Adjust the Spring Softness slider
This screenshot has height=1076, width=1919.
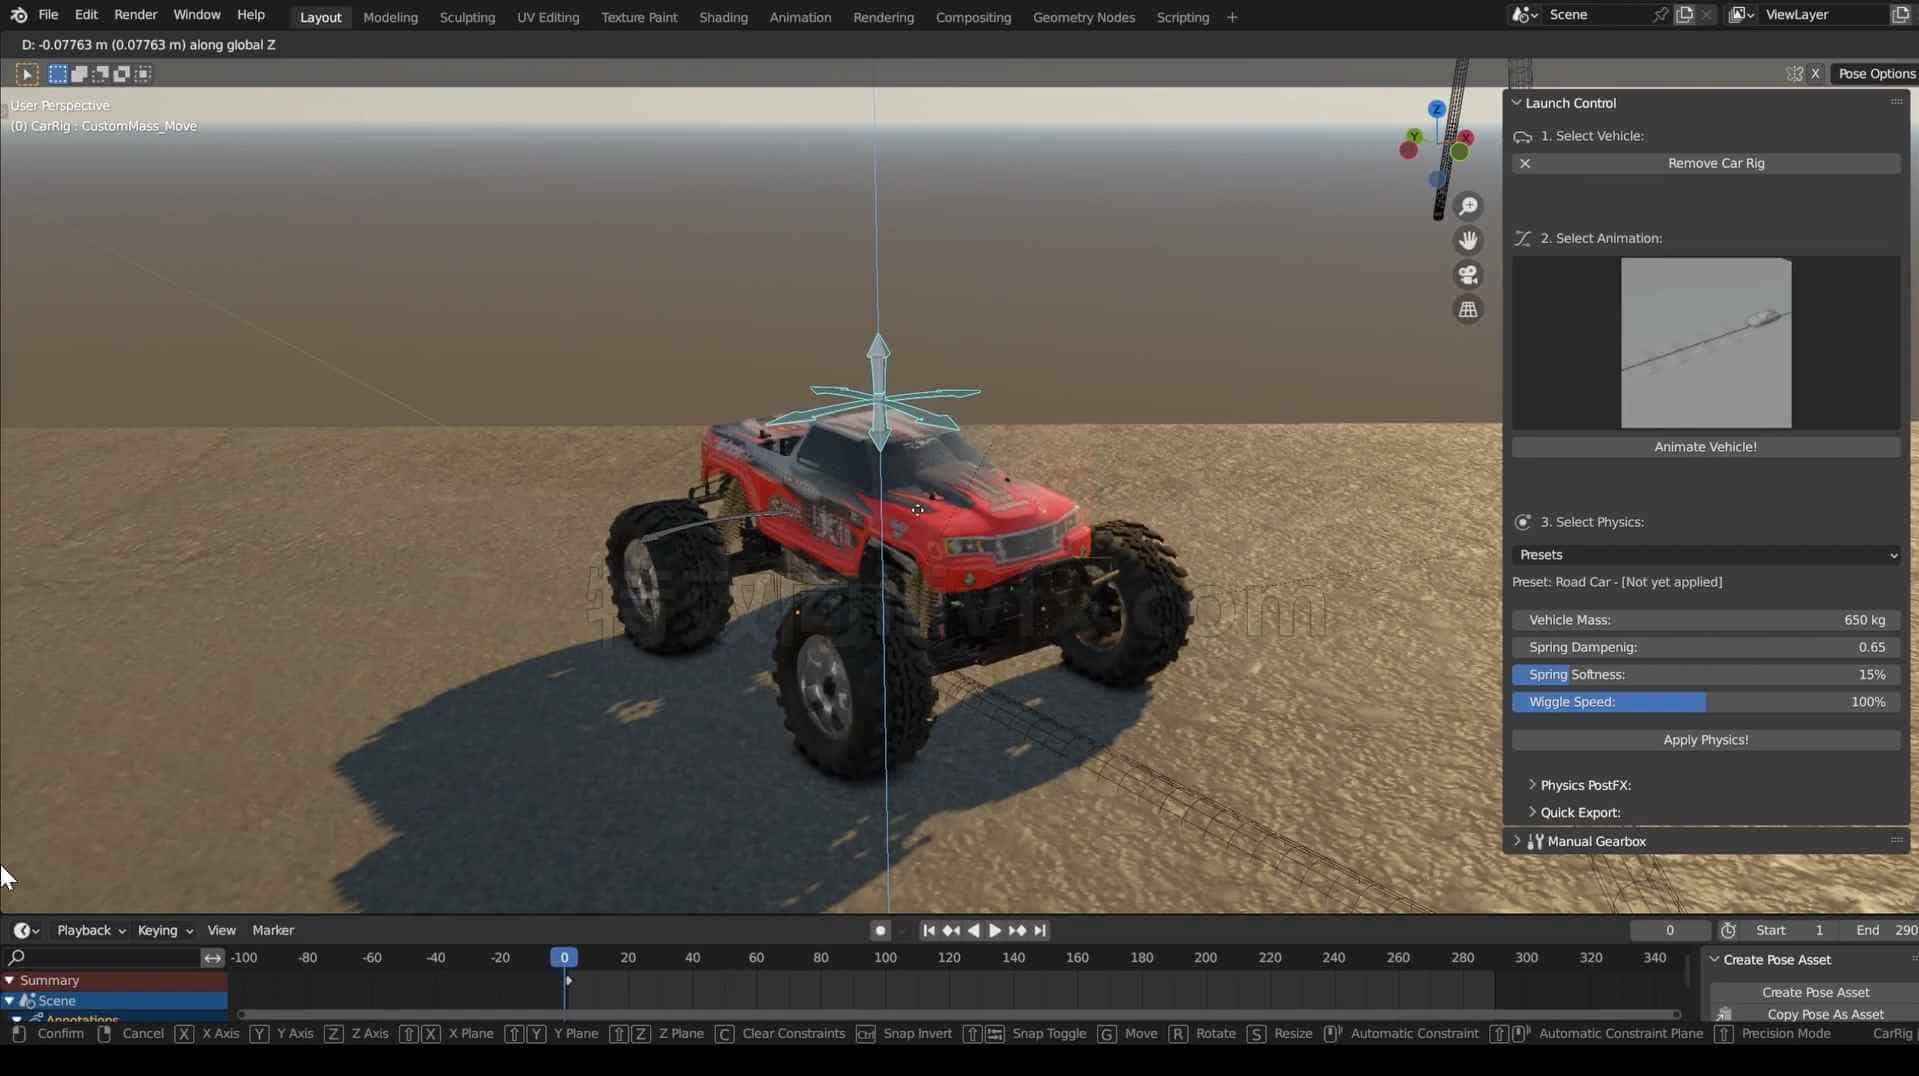pos(1706,675)
